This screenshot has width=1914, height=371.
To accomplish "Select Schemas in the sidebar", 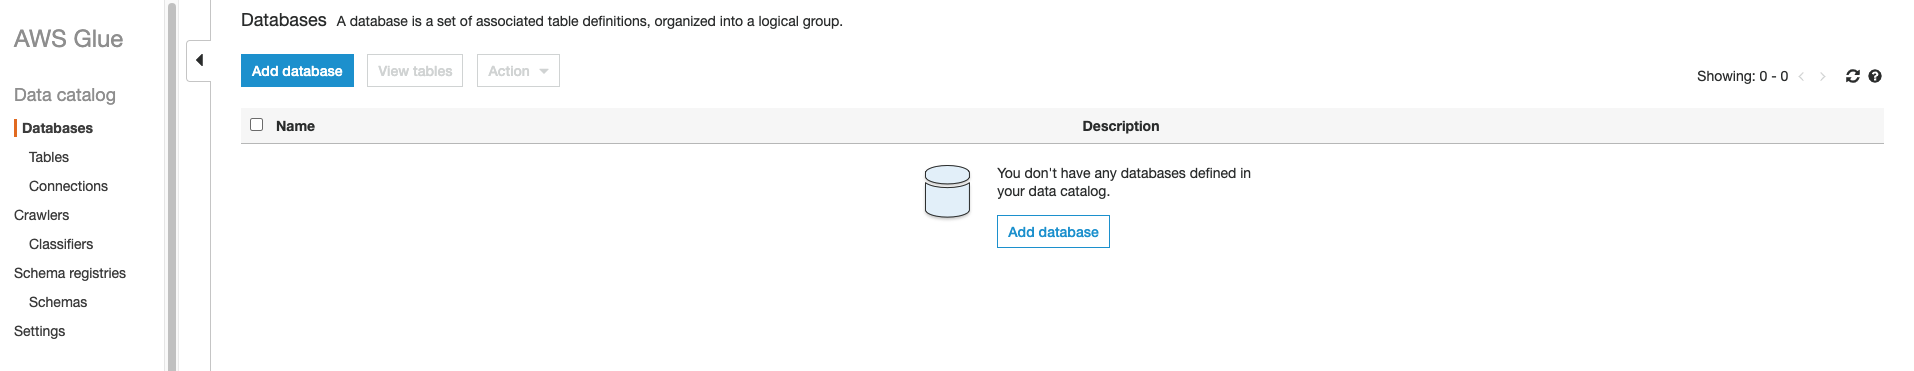I will [58, 302].
